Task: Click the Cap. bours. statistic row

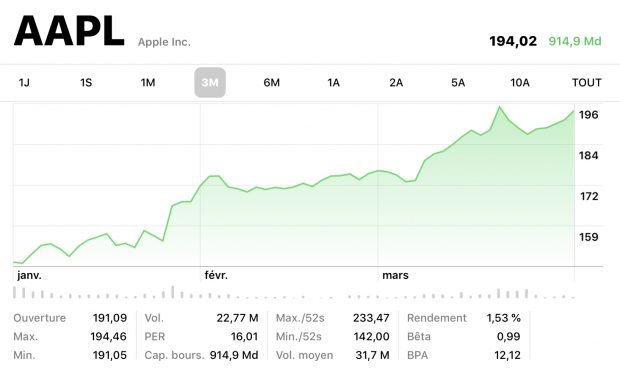Action: (201, 355)
